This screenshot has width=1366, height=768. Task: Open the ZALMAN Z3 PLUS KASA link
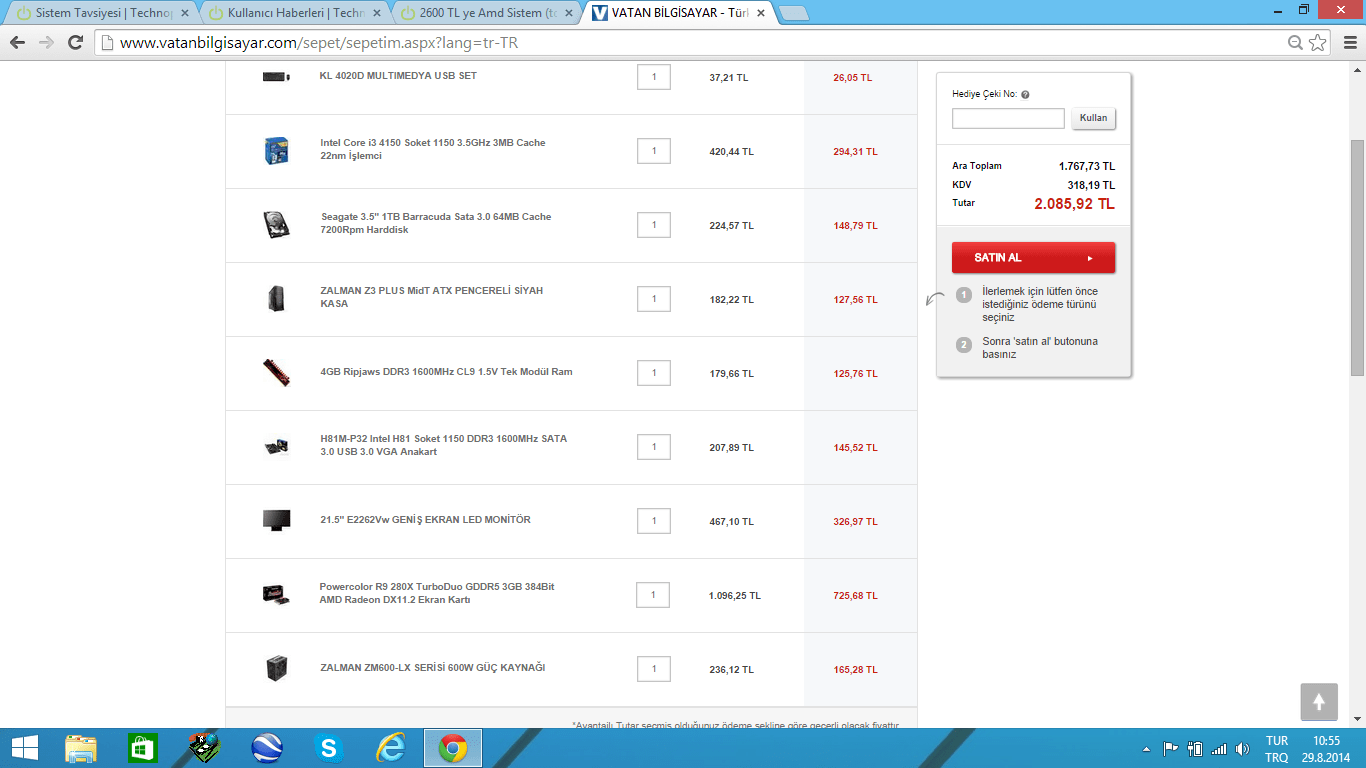tap(432, 297)
